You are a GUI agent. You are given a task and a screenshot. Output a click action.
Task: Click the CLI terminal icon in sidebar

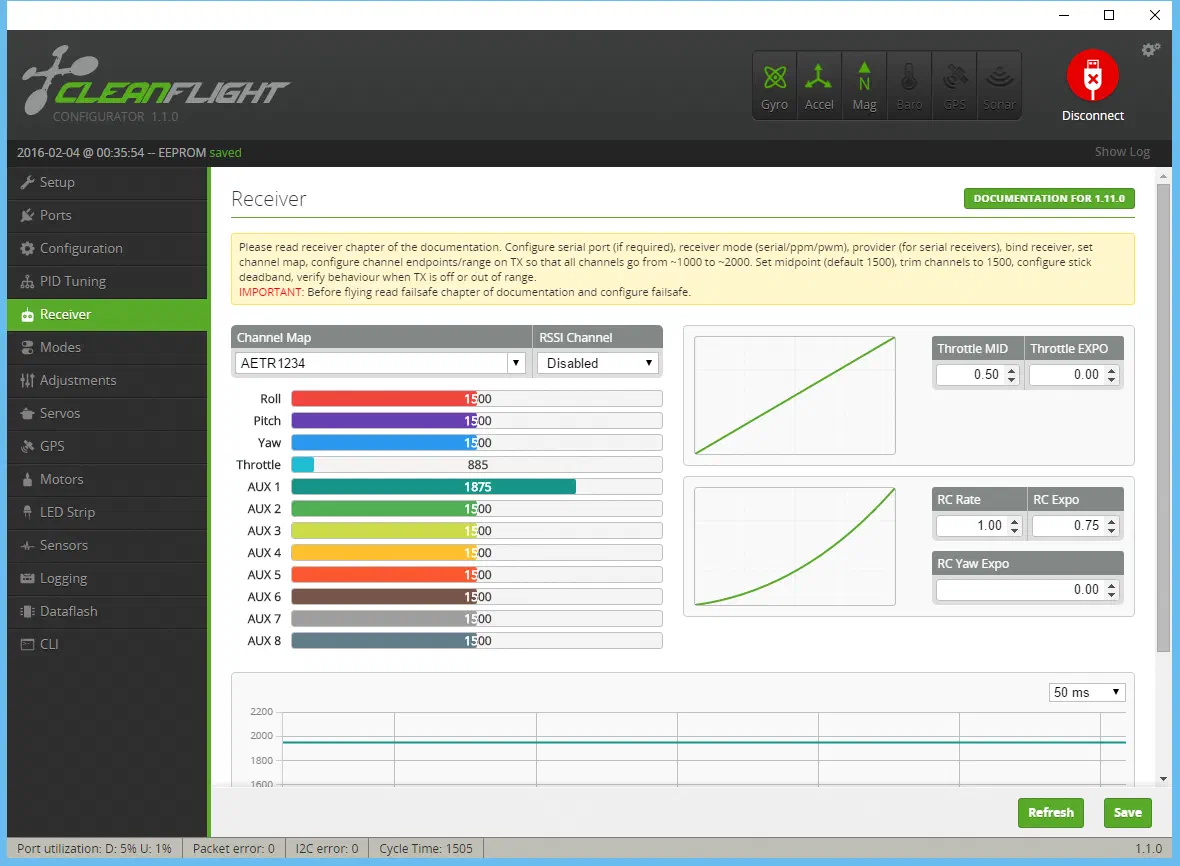click(27, 644)
